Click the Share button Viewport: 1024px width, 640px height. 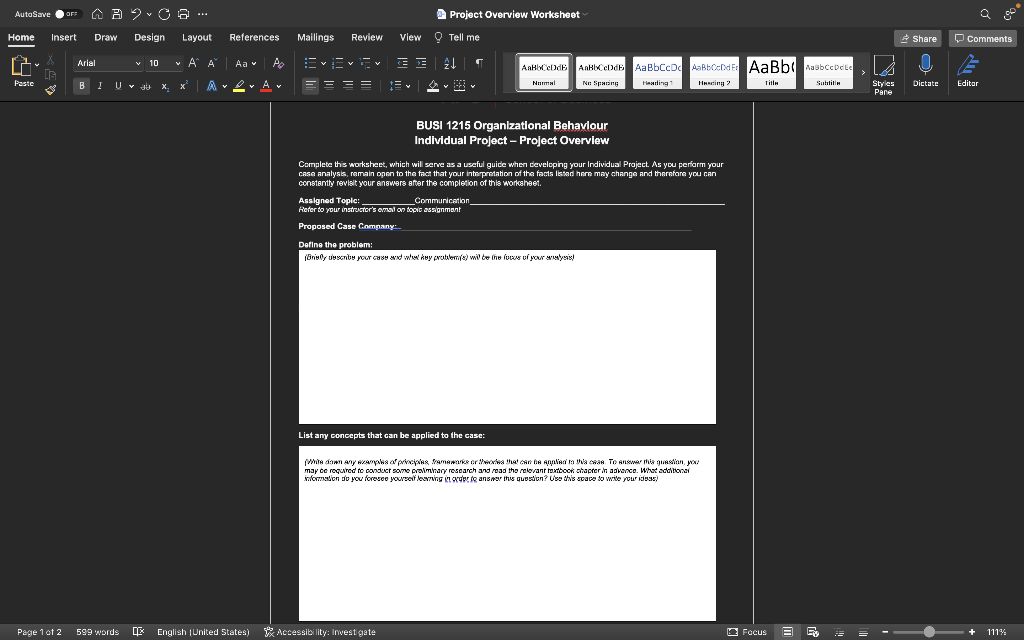[x=918, y=39]
